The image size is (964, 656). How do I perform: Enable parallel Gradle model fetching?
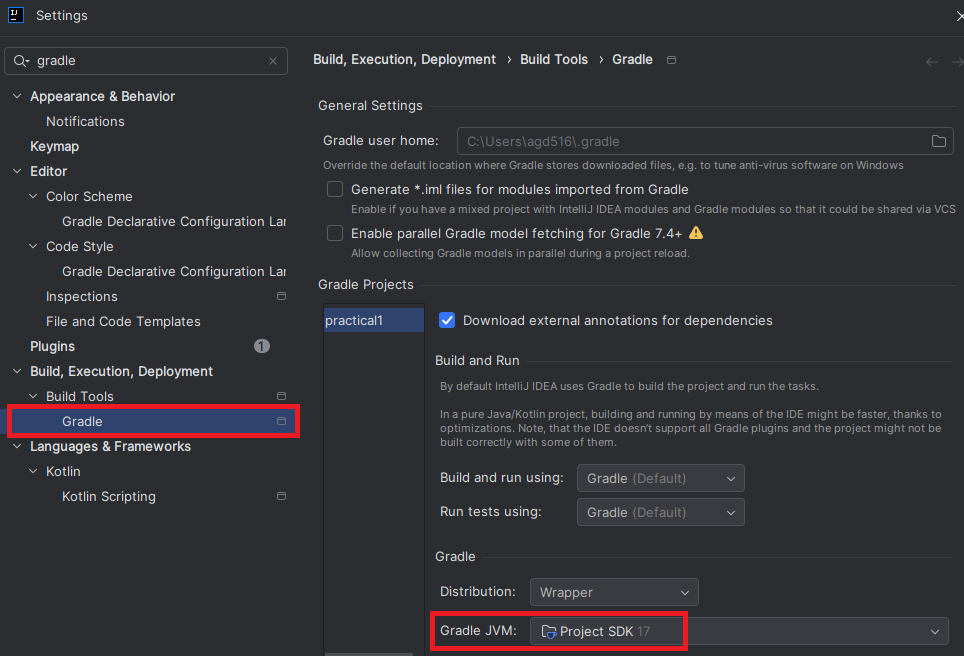pyautogui.click(x=334, y=233)
